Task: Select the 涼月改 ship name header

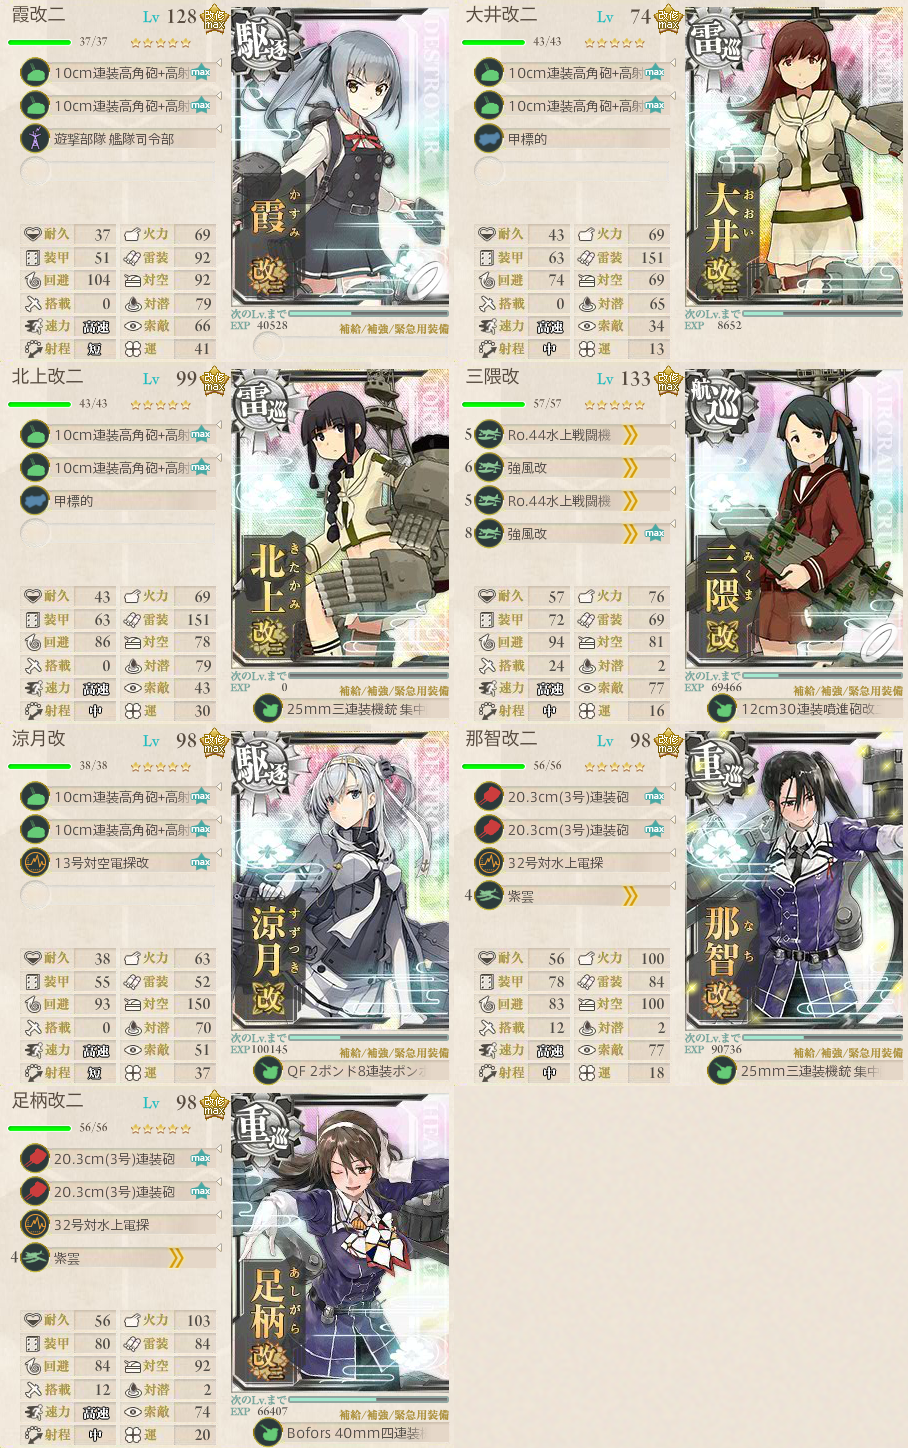Action: (x=39, y=739)
